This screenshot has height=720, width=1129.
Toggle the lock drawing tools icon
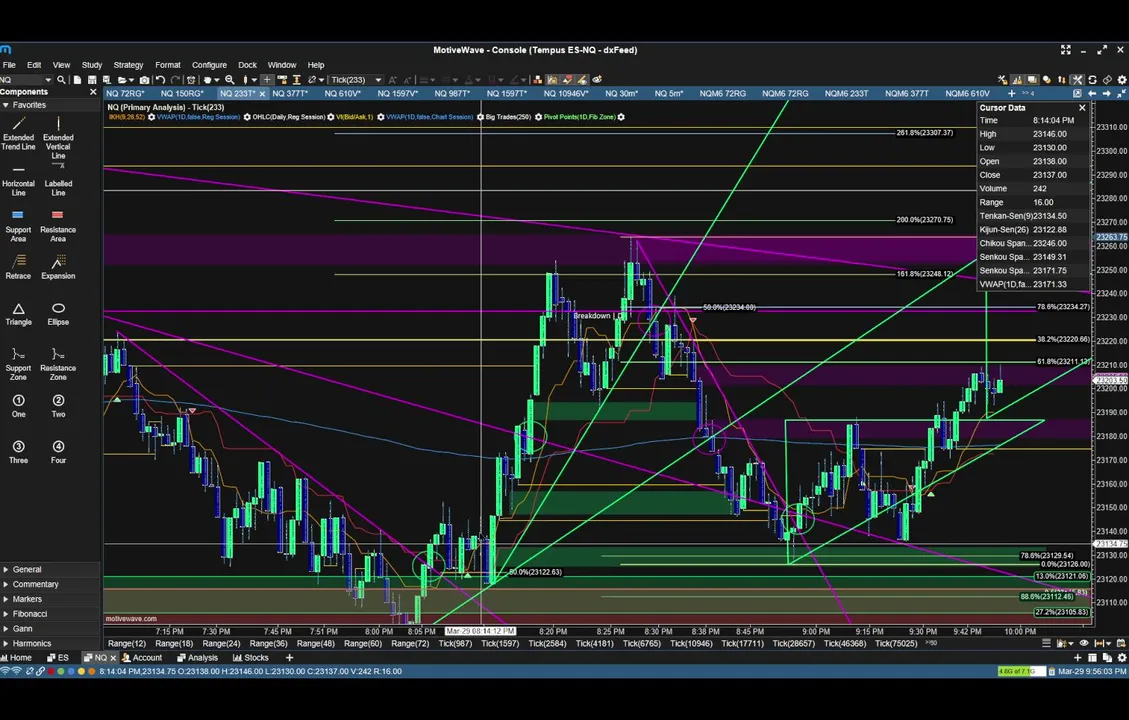click(1002, 80)
